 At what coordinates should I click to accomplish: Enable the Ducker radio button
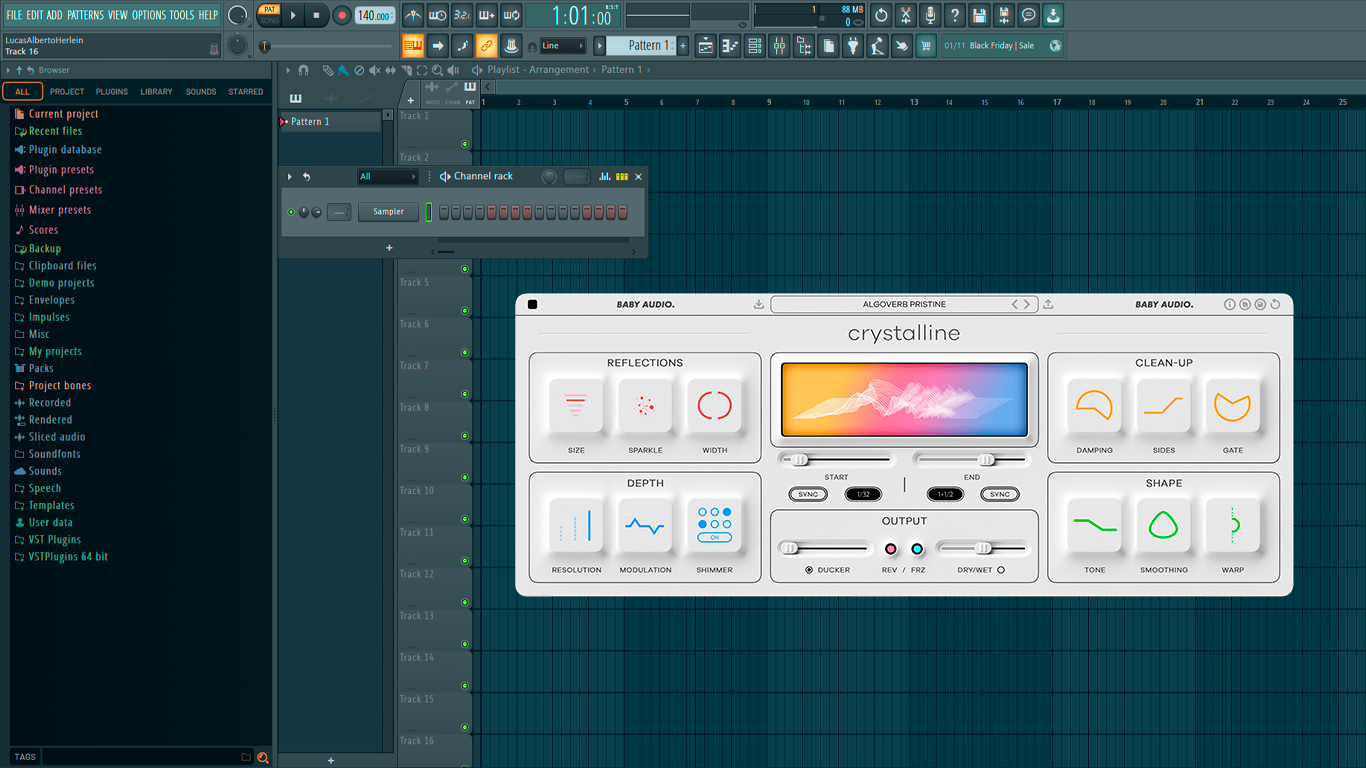(809, 570)
